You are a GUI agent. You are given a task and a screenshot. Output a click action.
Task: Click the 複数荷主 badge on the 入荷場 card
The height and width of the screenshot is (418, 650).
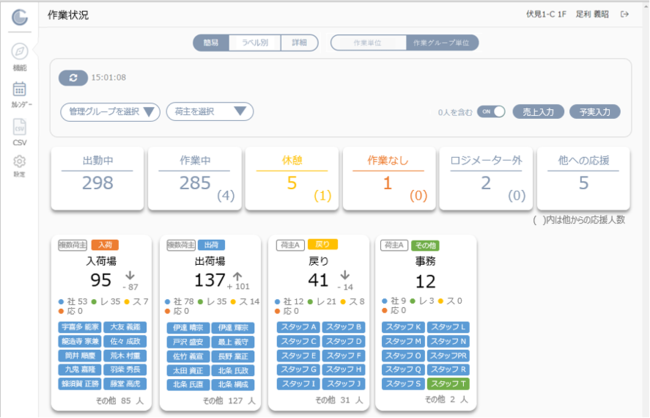point(73,245)
